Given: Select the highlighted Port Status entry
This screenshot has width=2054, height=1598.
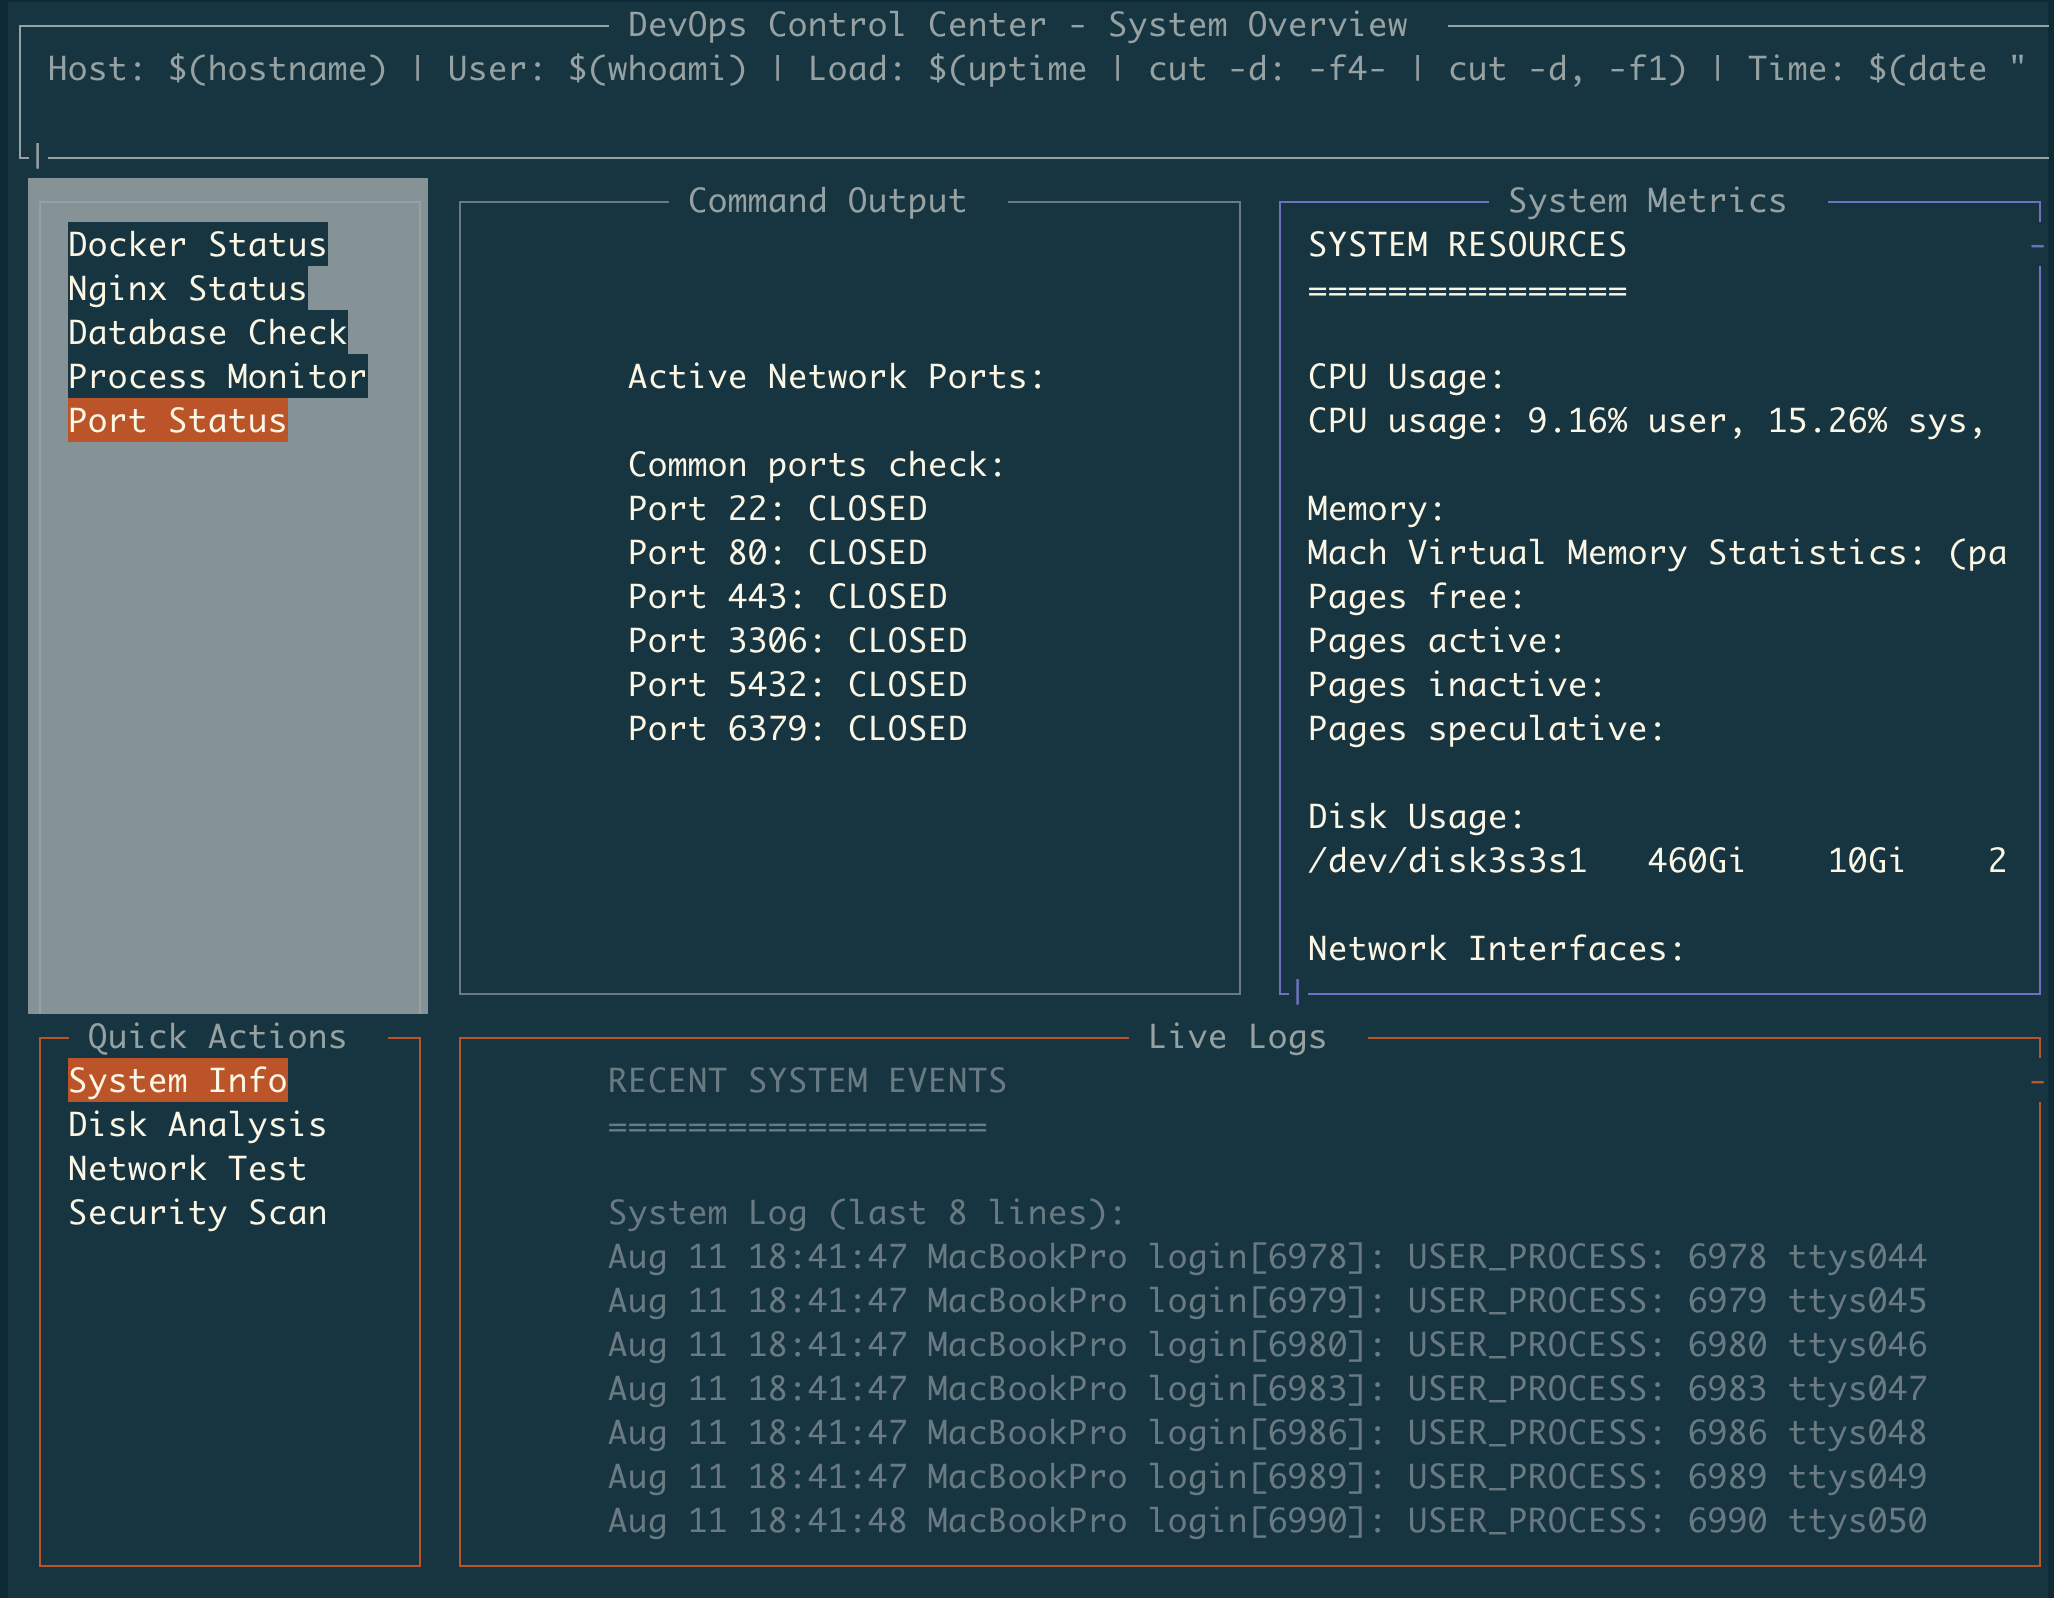Looking at the screenshot, I should 176,420.
